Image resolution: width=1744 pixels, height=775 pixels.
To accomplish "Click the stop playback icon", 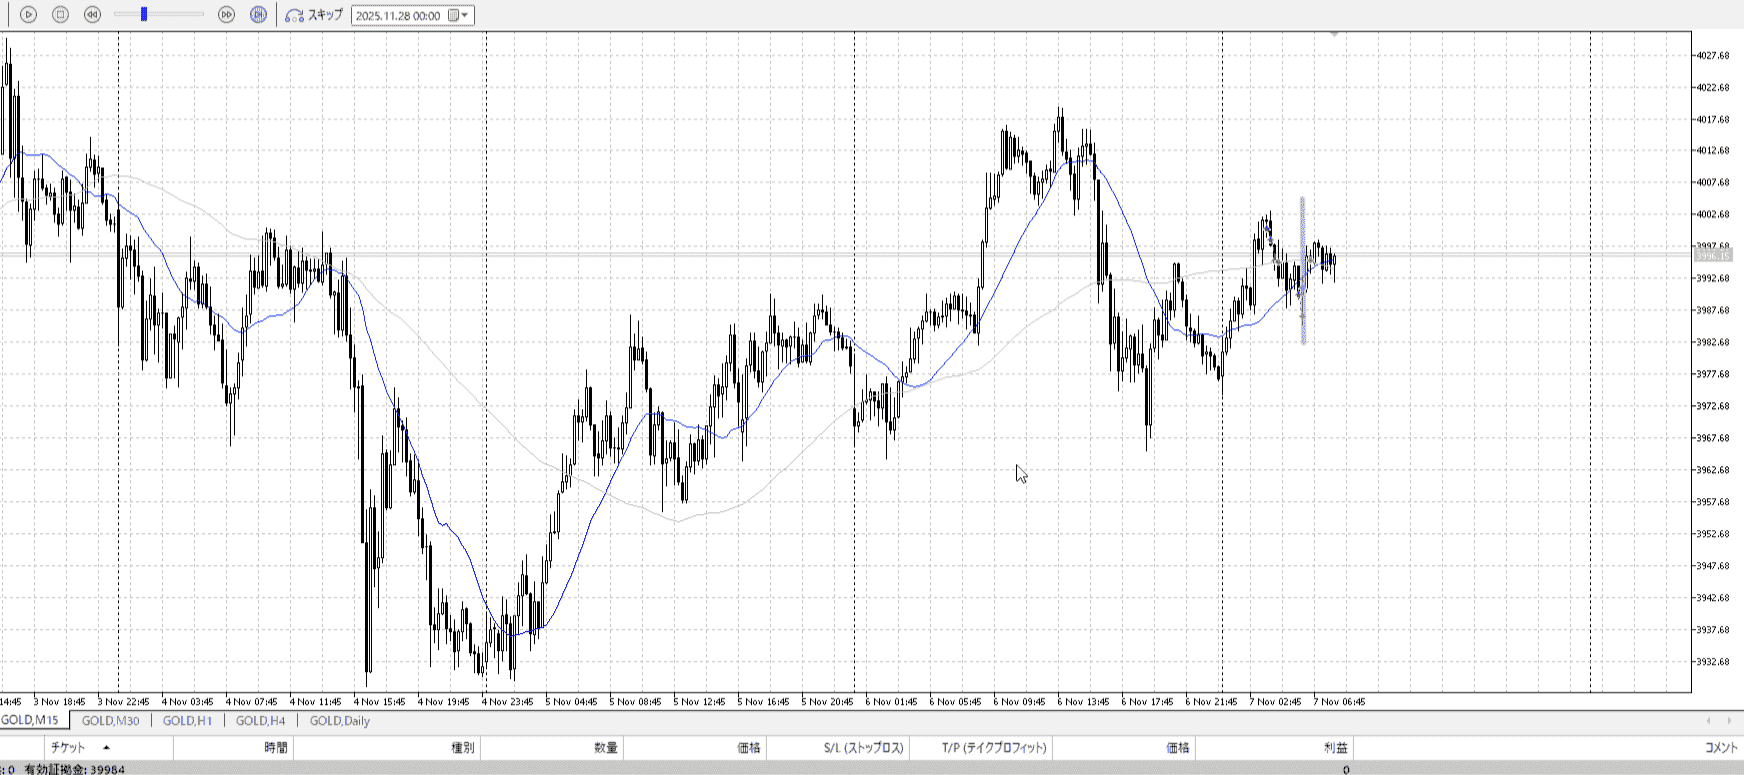I will [60, 15].
